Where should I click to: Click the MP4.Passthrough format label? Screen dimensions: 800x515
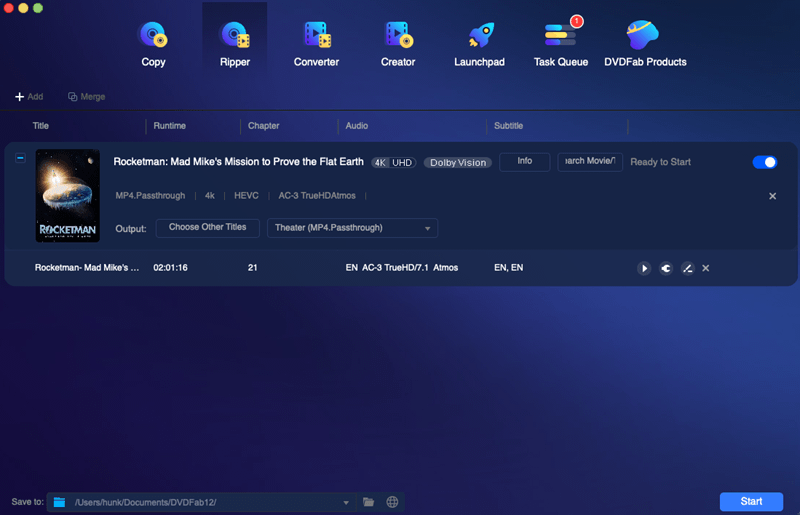(150, 195)
